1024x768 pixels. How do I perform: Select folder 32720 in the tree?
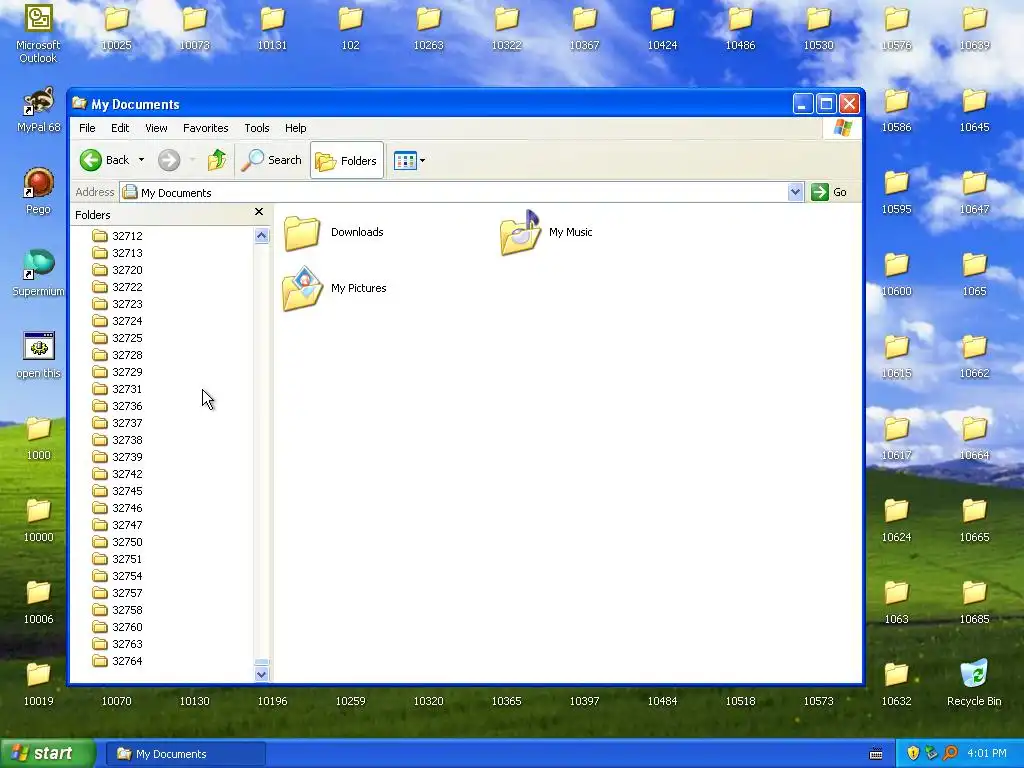[118, 270]
